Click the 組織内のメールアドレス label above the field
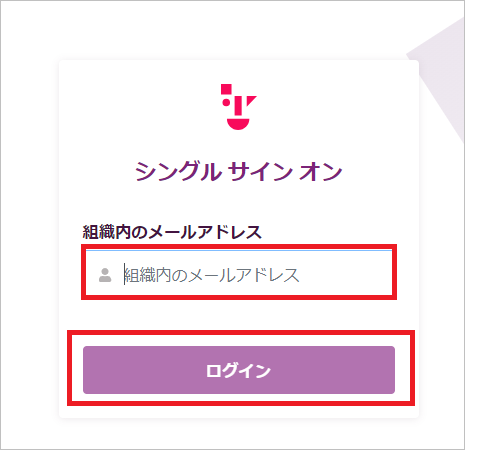The image size is (478, 458). pyautogui.click(x=172, y=232)
